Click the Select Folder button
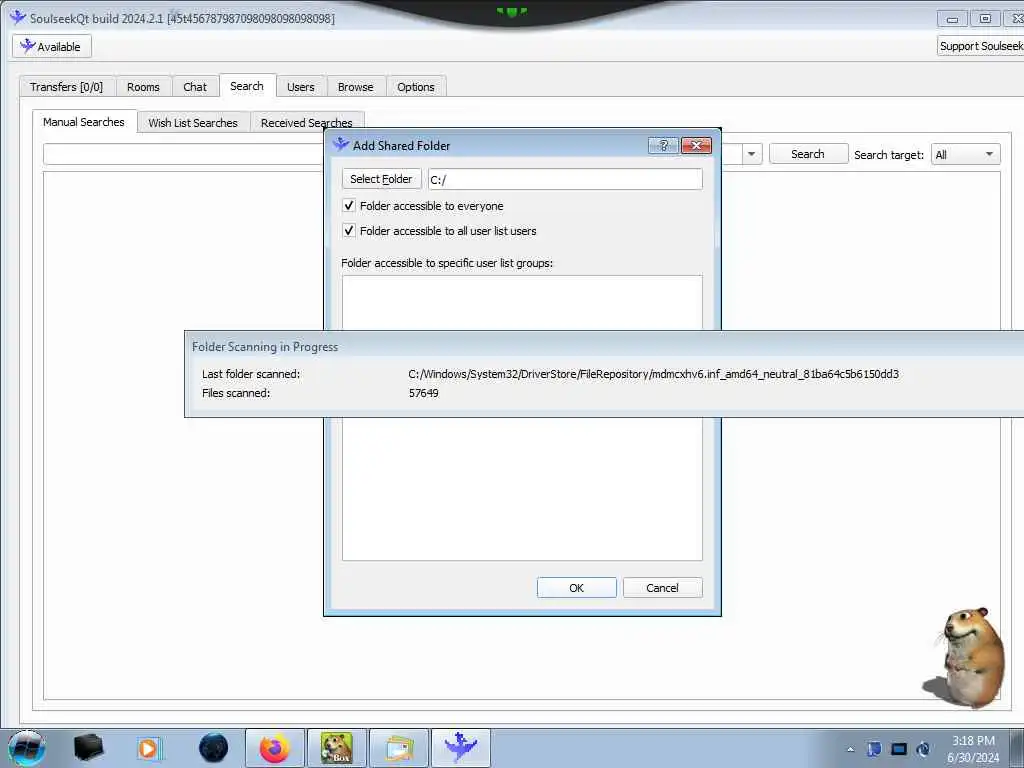 point(381,179)
